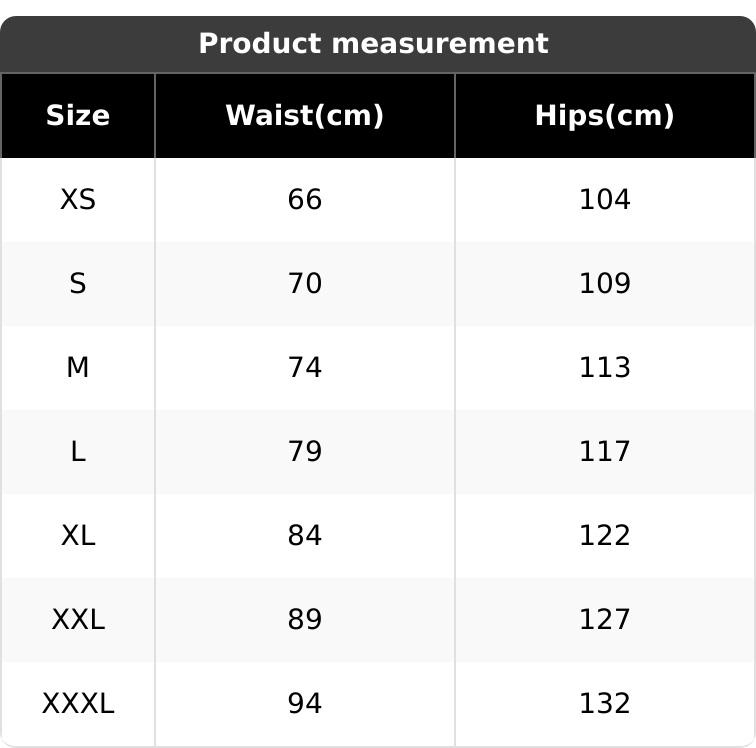Click hips value 113
756x748 pixels.
point(605,368)
